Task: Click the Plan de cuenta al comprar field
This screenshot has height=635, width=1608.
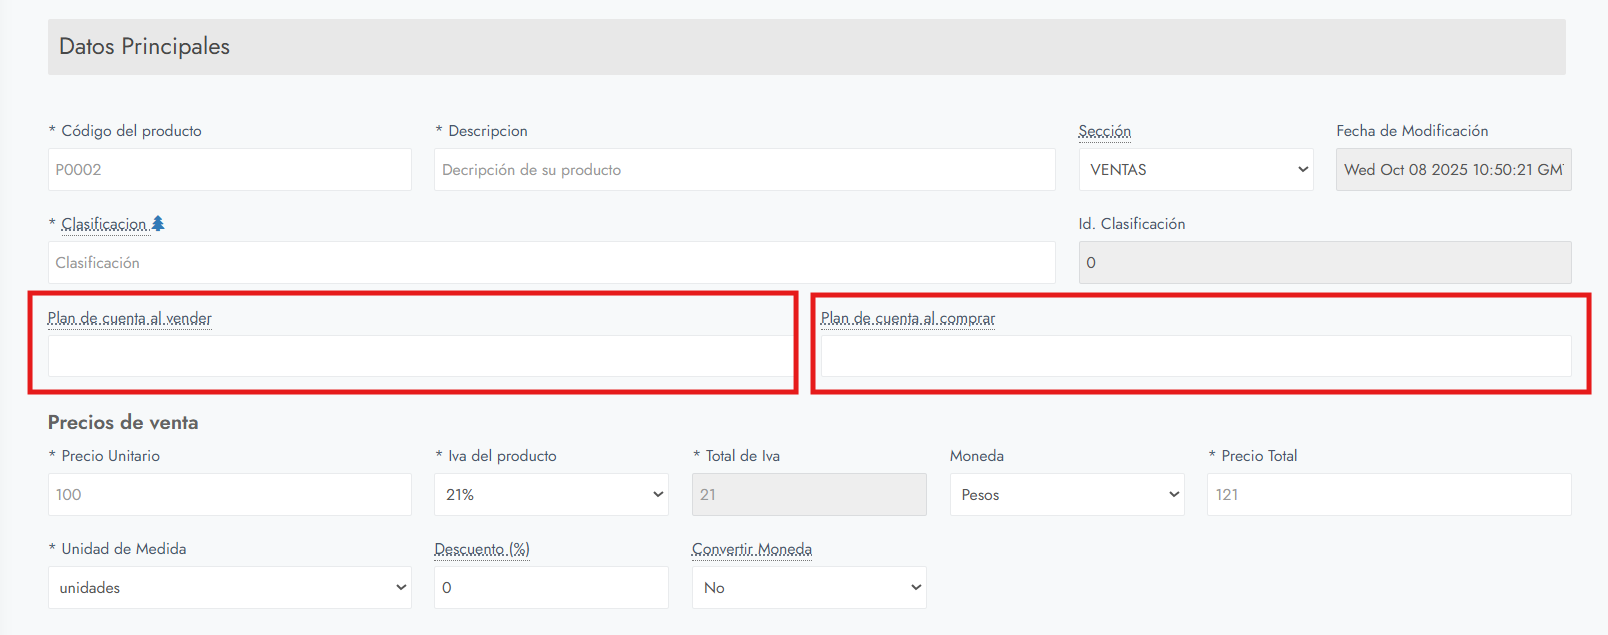Action: pos(1195,356)
